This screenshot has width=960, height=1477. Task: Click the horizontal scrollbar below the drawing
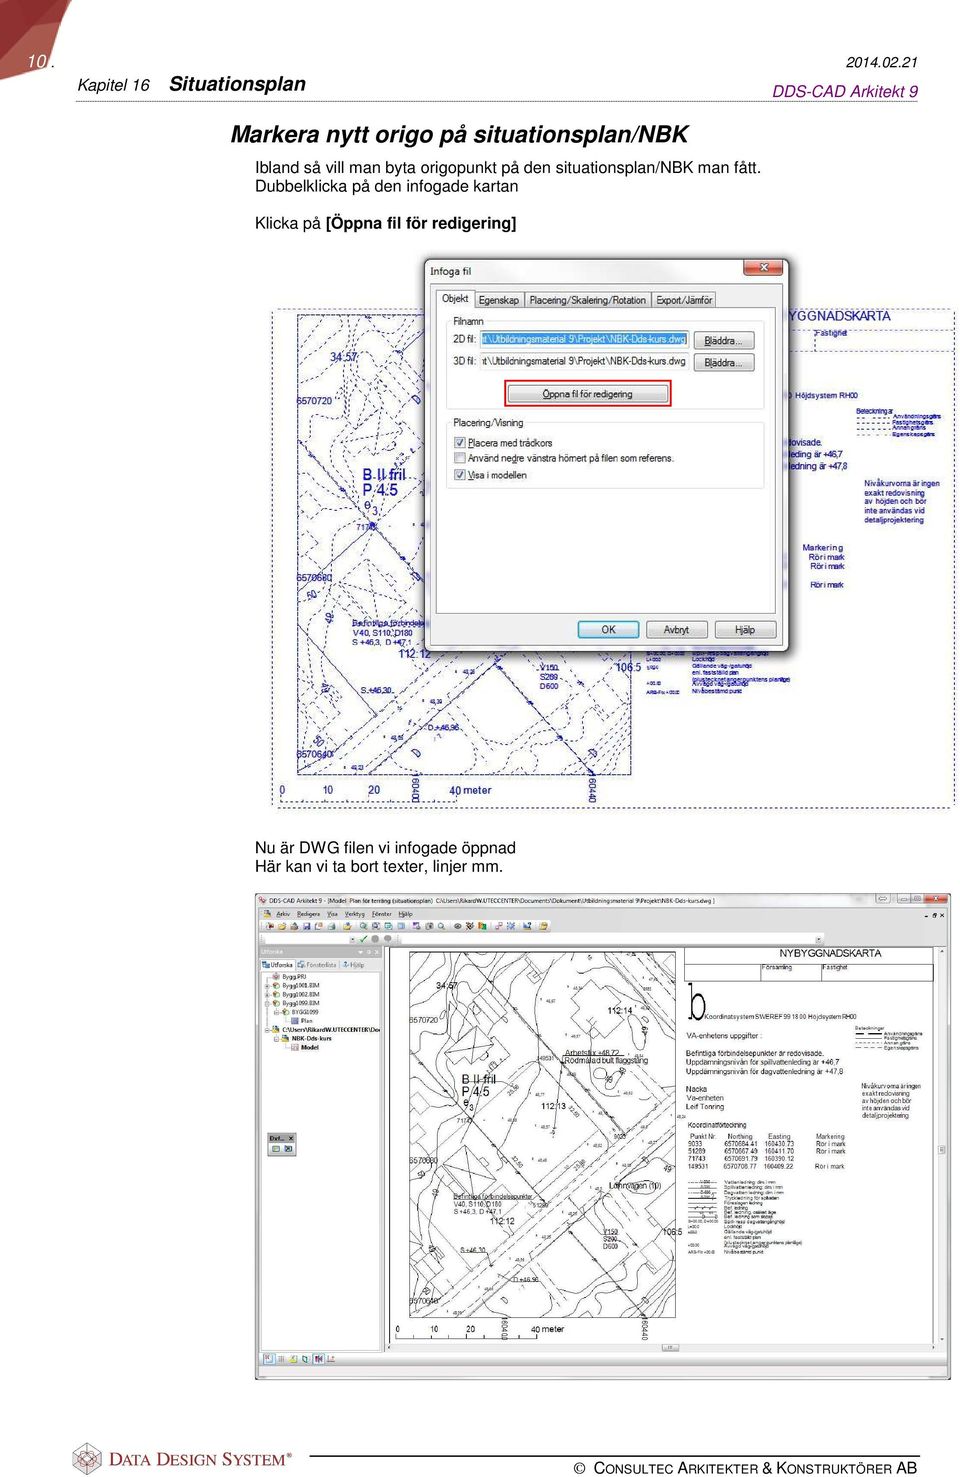click(661, 1347)
